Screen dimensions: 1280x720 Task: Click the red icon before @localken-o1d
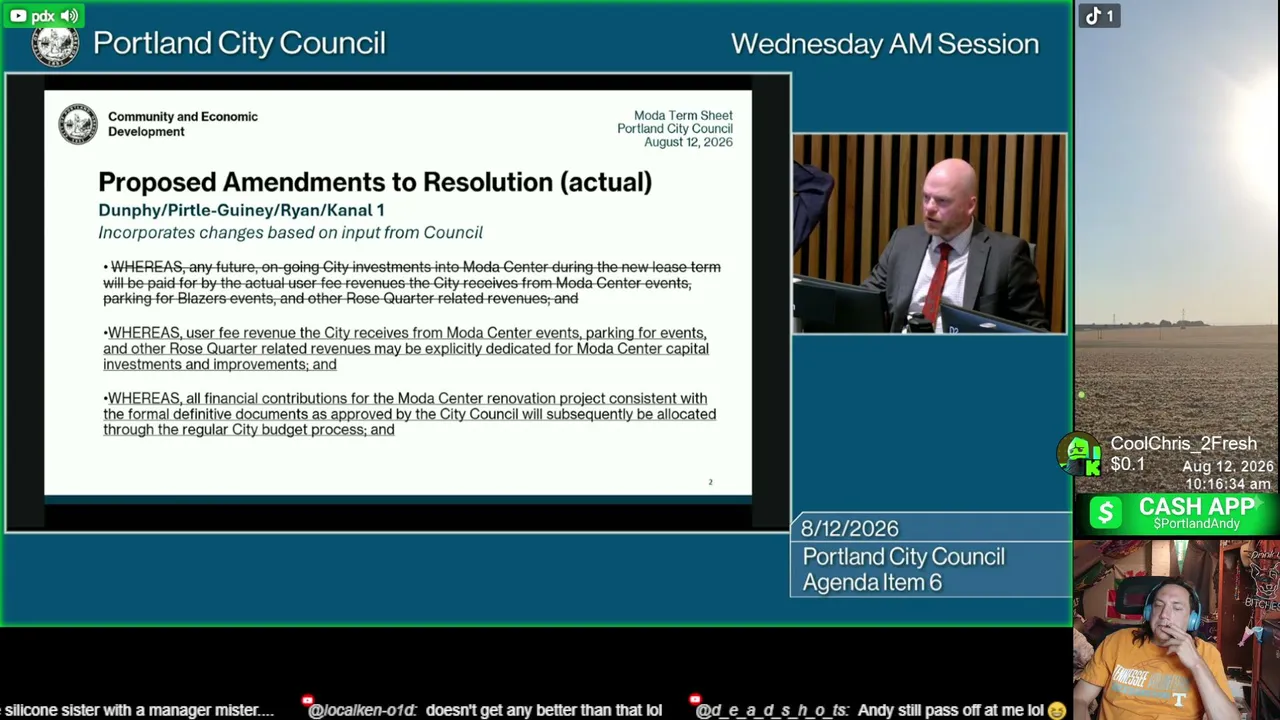(x=307, y=702)
